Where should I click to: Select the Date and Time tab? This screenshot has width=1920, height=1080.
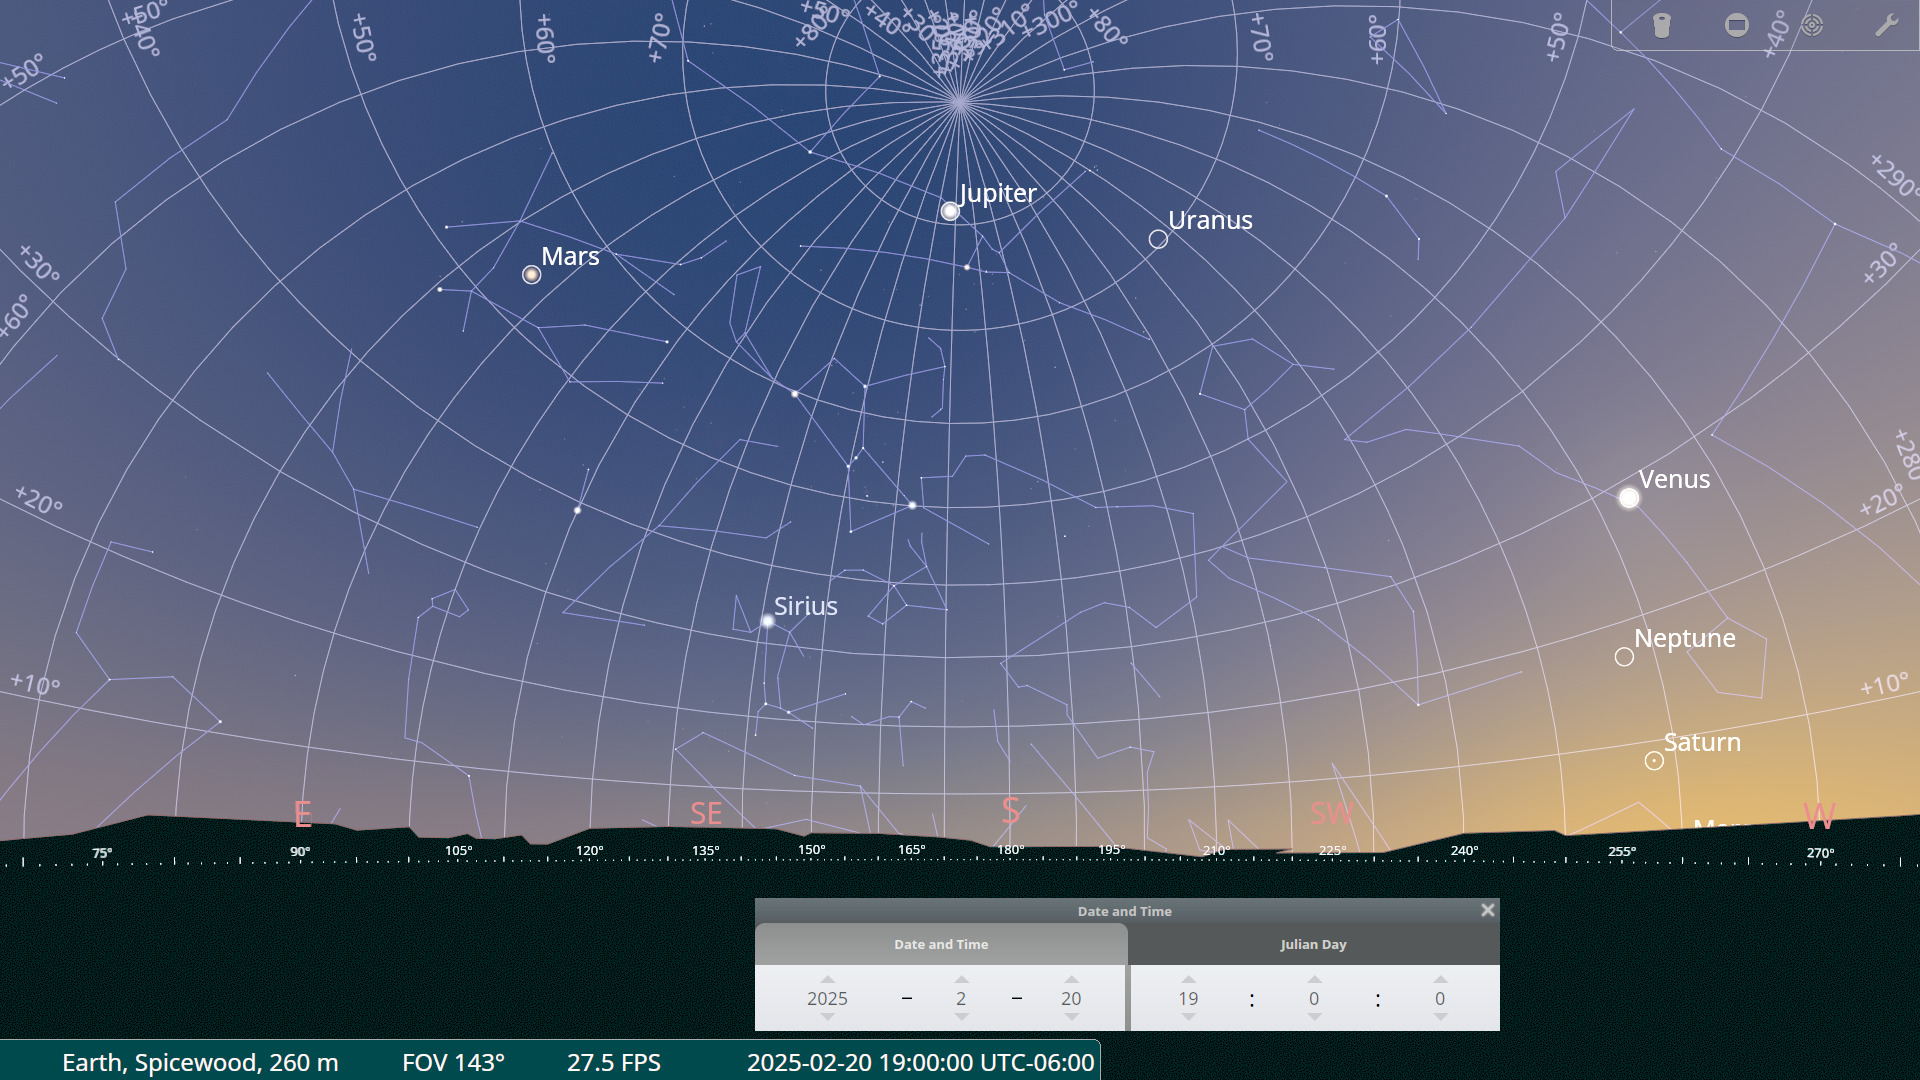point(940,944)
